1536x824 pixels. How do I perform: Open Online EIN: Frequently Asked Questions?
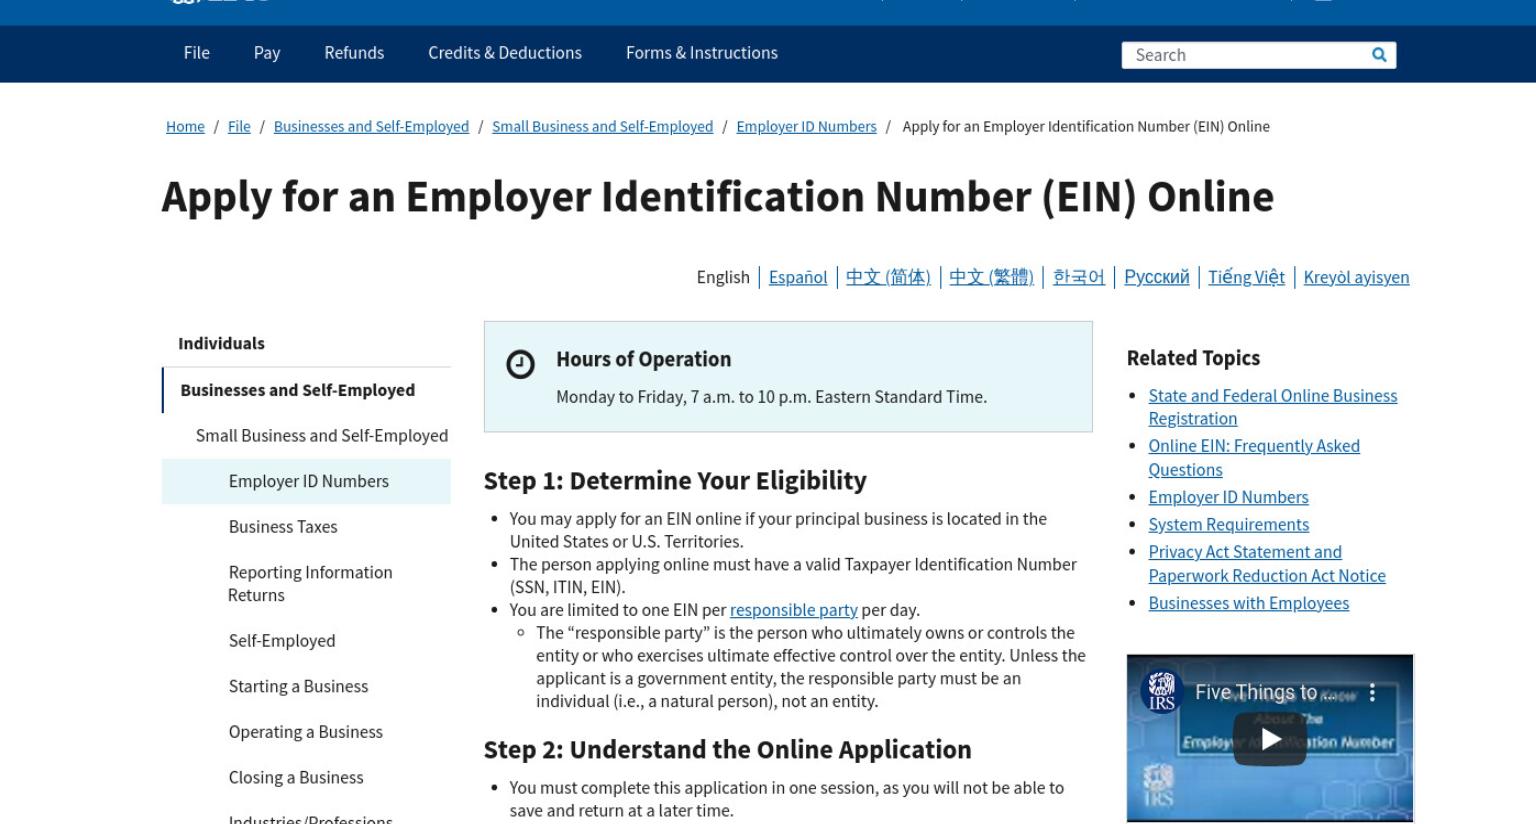pyautogui.click(x=1254, y=458)
